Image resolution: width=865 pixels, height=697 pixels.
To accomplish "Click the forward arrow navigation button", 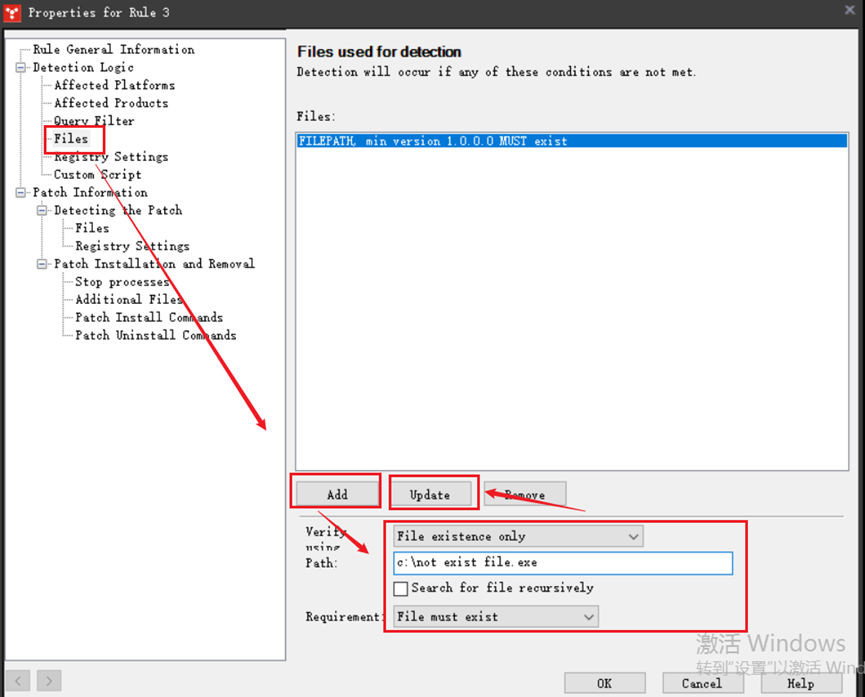I will click(49, 681).
